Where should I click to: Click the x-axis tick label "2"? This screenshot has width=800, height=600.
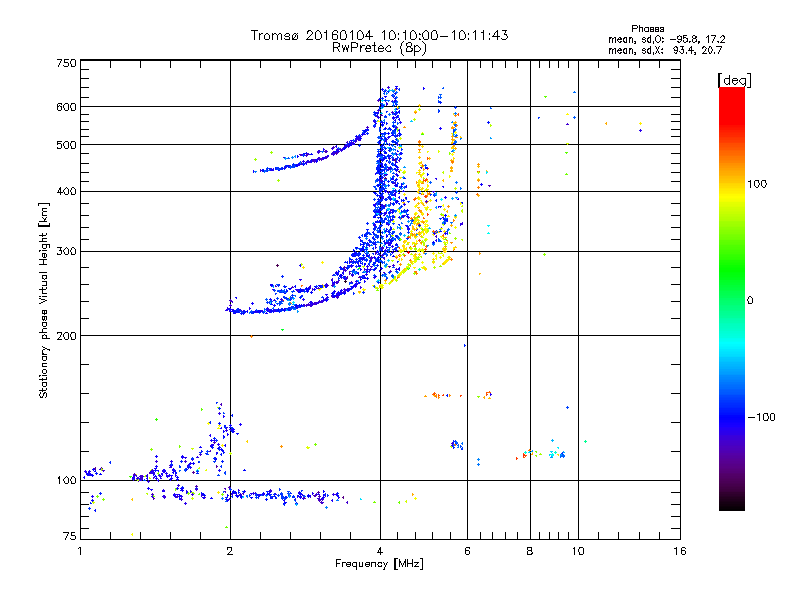(230, 551)
